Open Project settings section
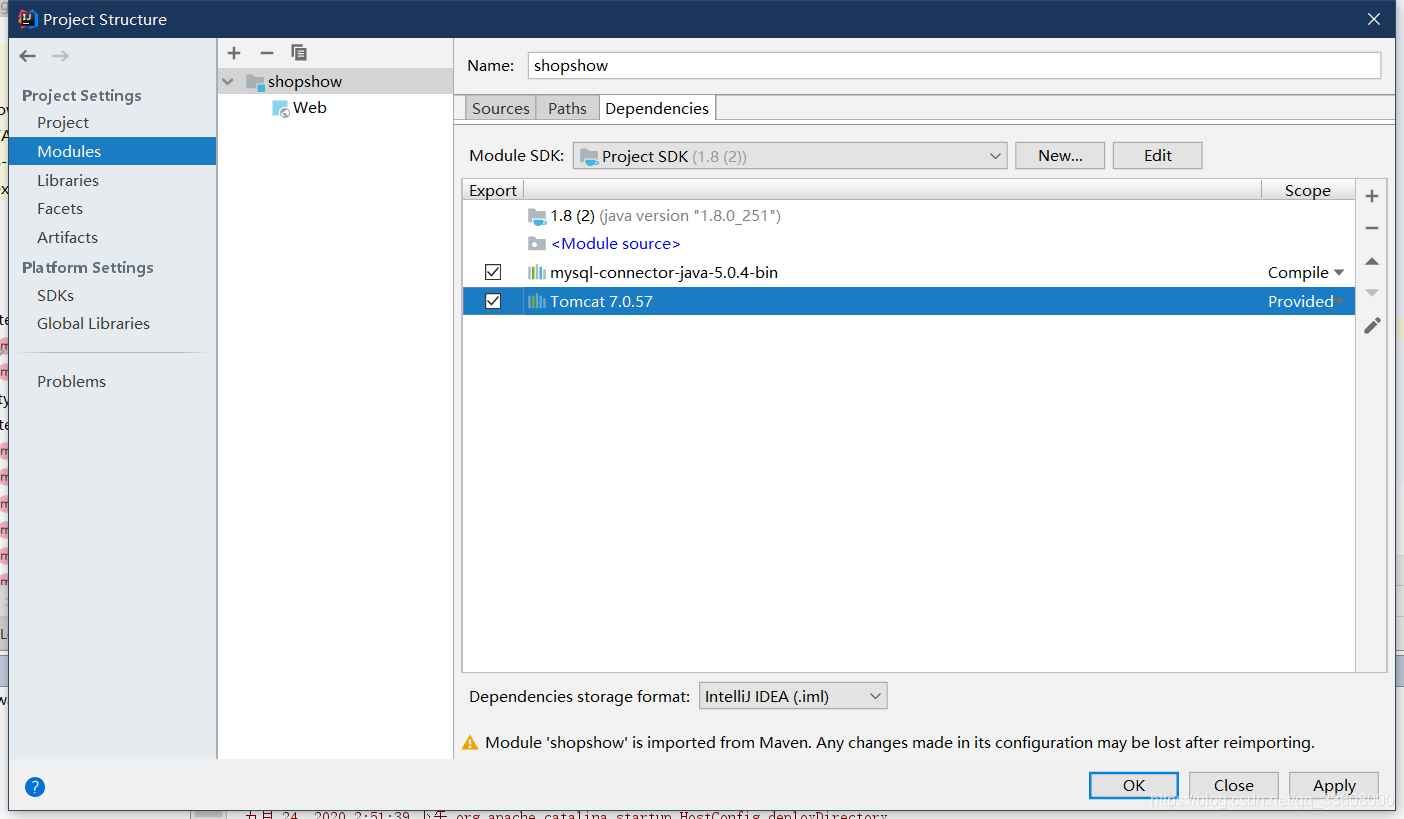 [63, 122]
